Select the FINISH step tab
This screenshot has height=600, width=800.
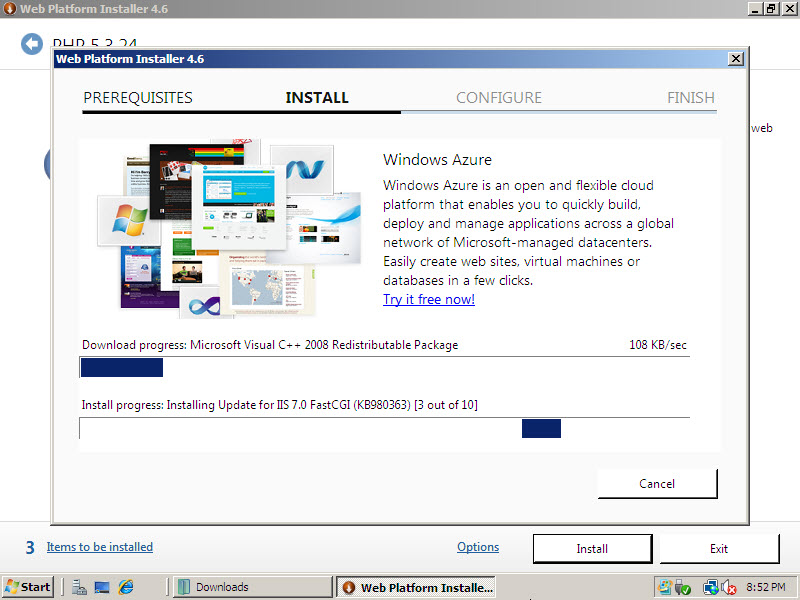(691, 97)
